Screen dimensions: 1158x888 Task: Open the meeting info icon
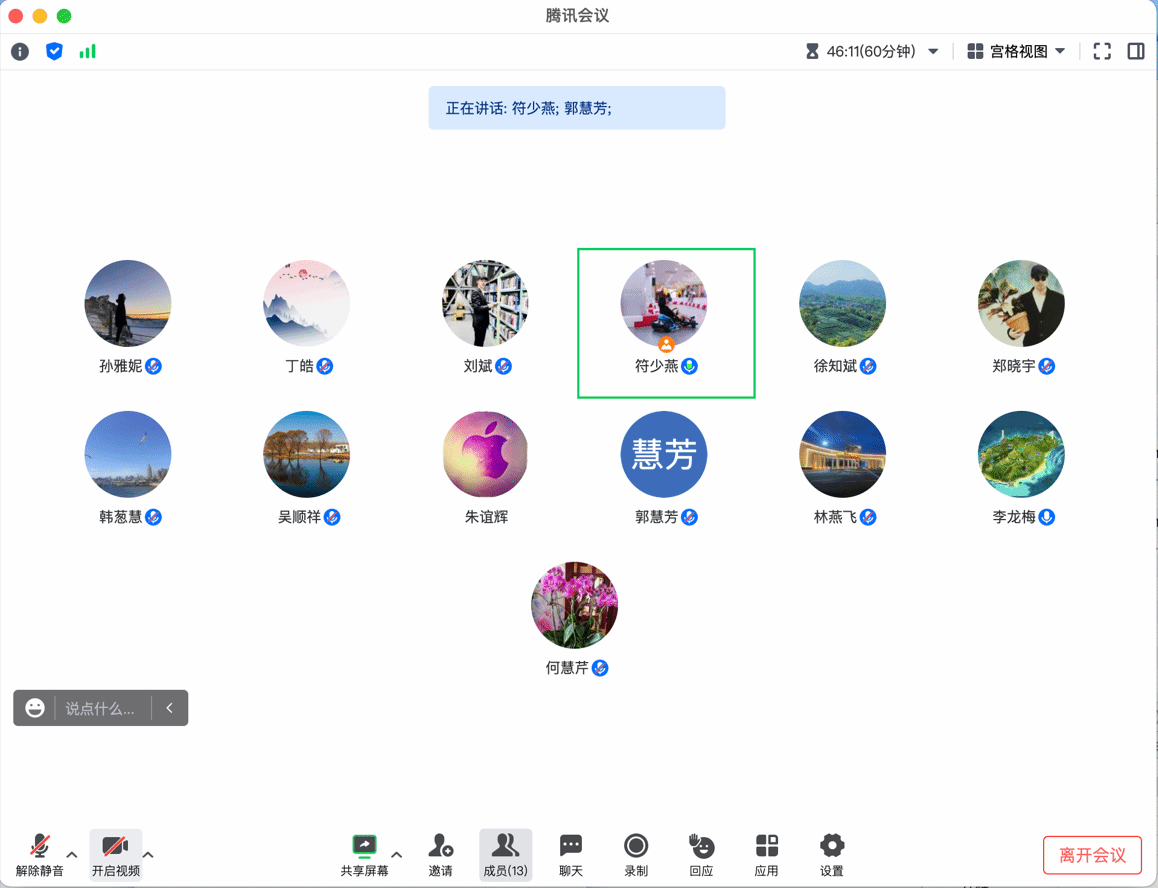tap(20, 52)
